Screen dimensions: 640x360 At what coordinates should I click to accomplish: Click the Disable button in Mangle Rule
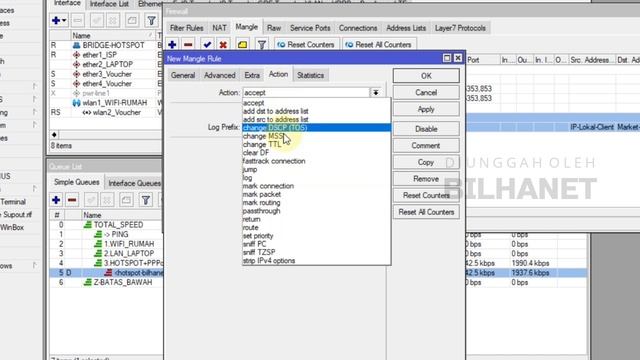(426, 129)
